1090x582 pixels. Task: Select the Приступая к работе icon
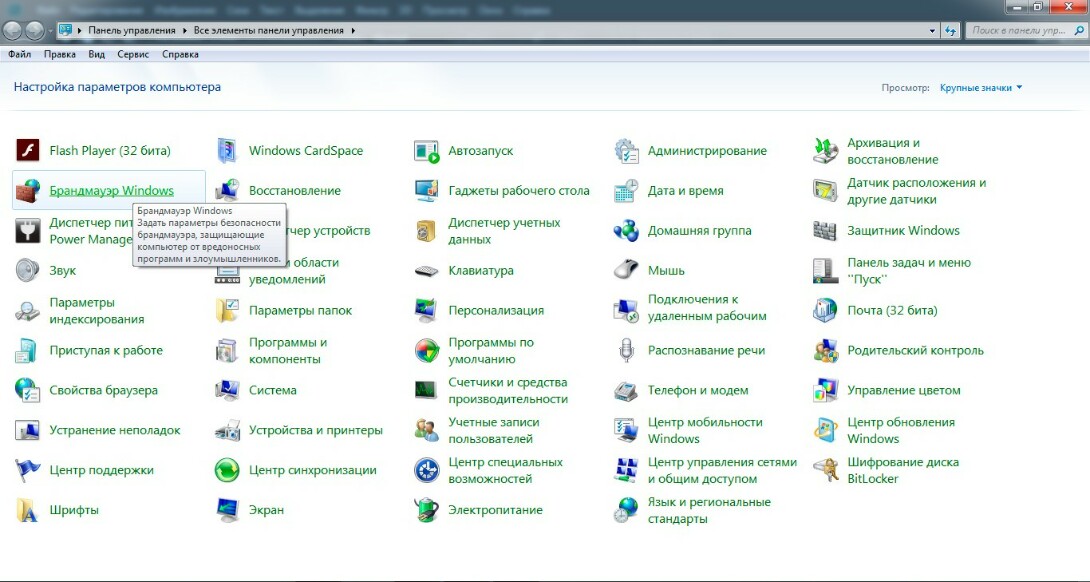[x=27, y=350]
